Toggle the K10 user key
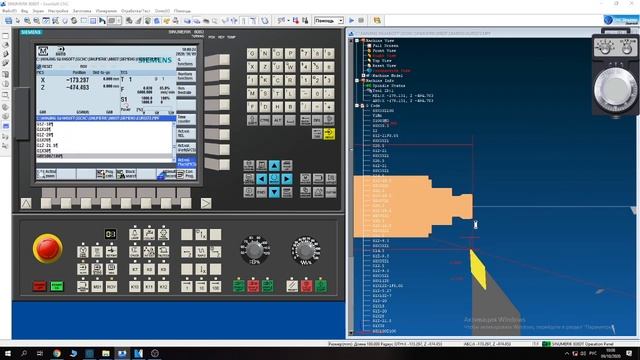Screen dimensions: 640x360 (x=135, y=287)
